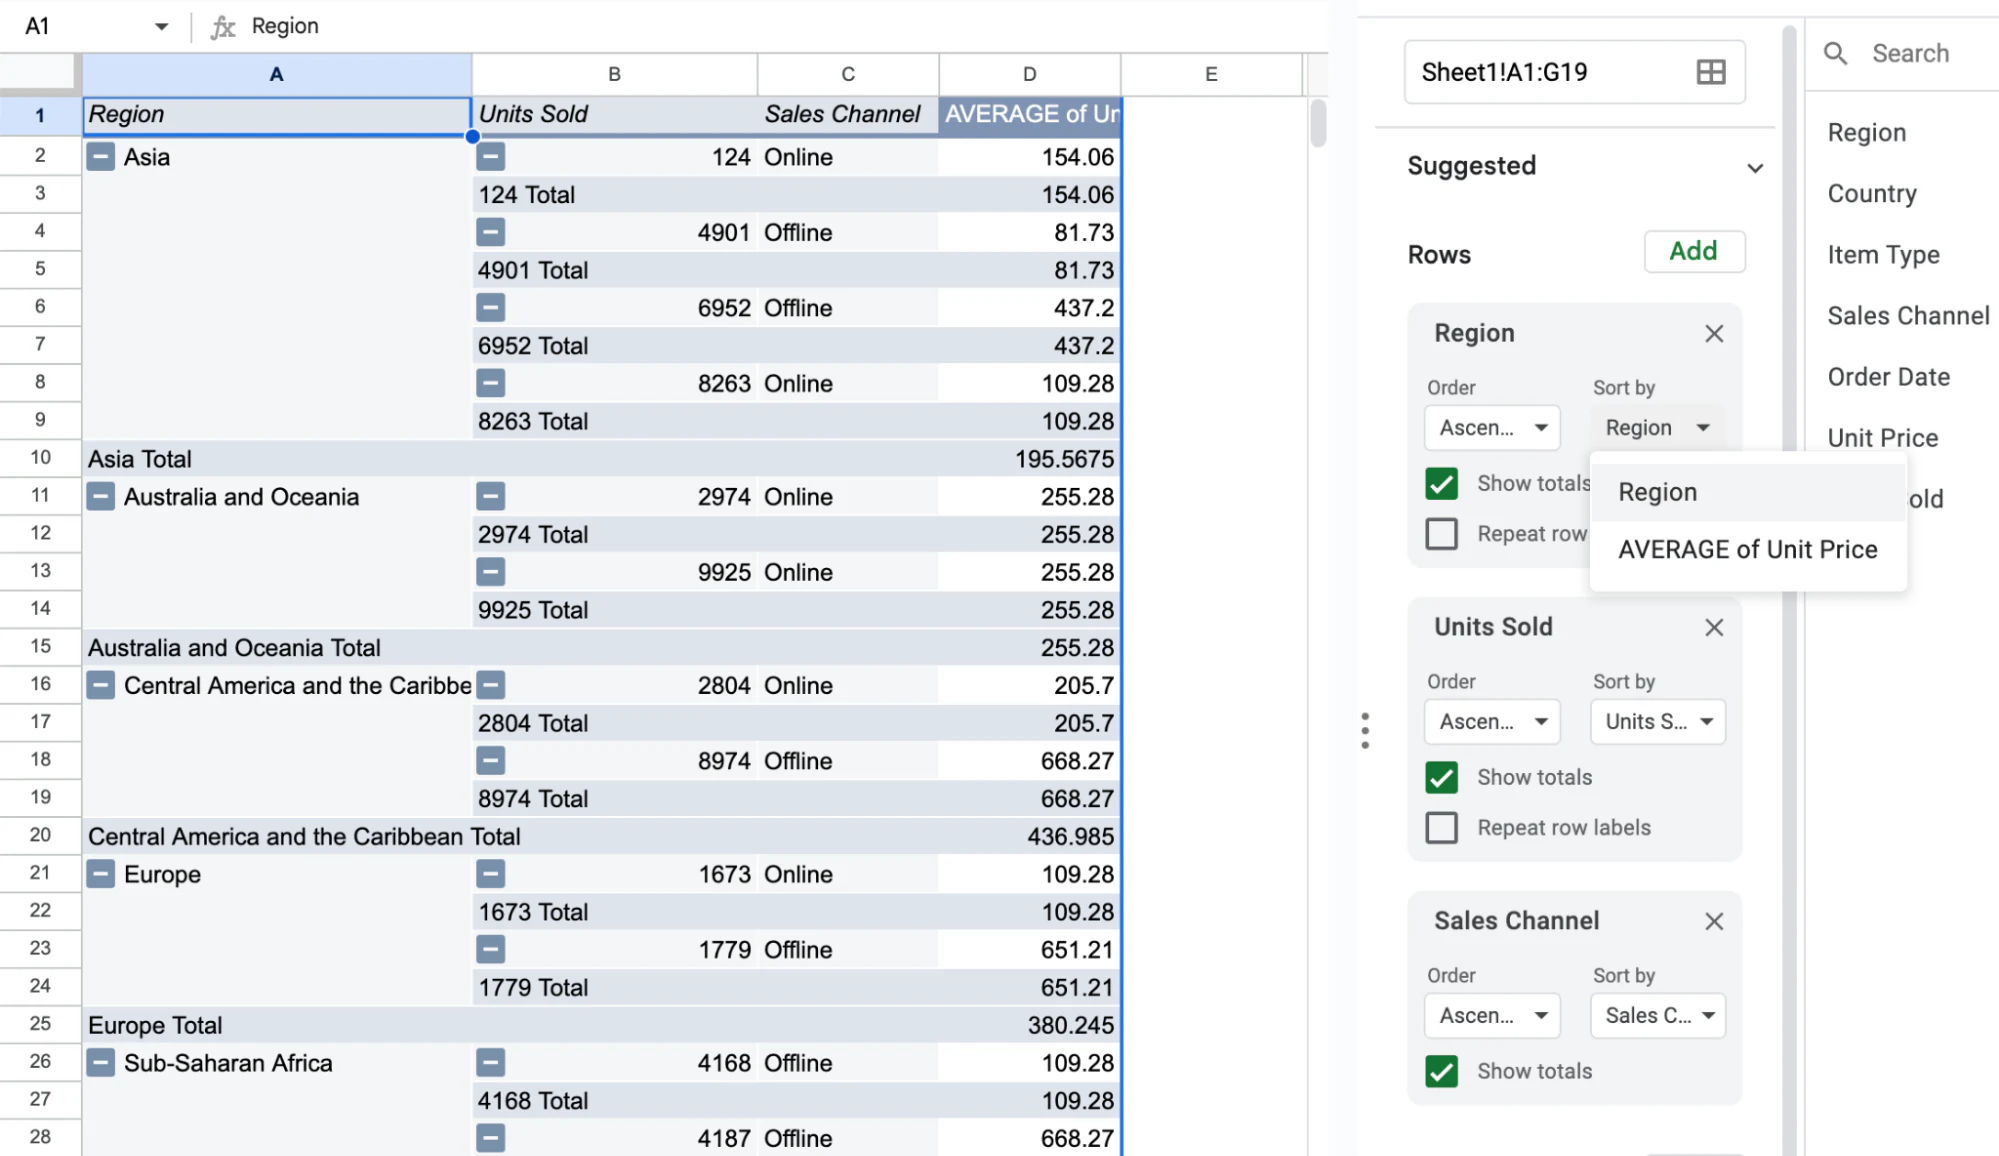This screenshot has width=1999, height=1156.
Task: Toggle Show totals for Units Sold
Action: click(x=1441, y=778)
